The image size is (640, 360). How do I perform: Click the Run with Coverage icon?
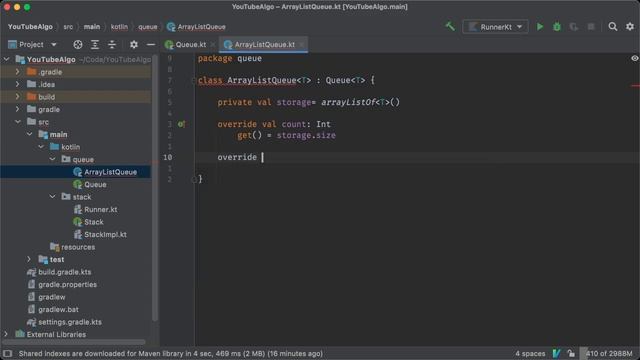(x=573, y=27)
